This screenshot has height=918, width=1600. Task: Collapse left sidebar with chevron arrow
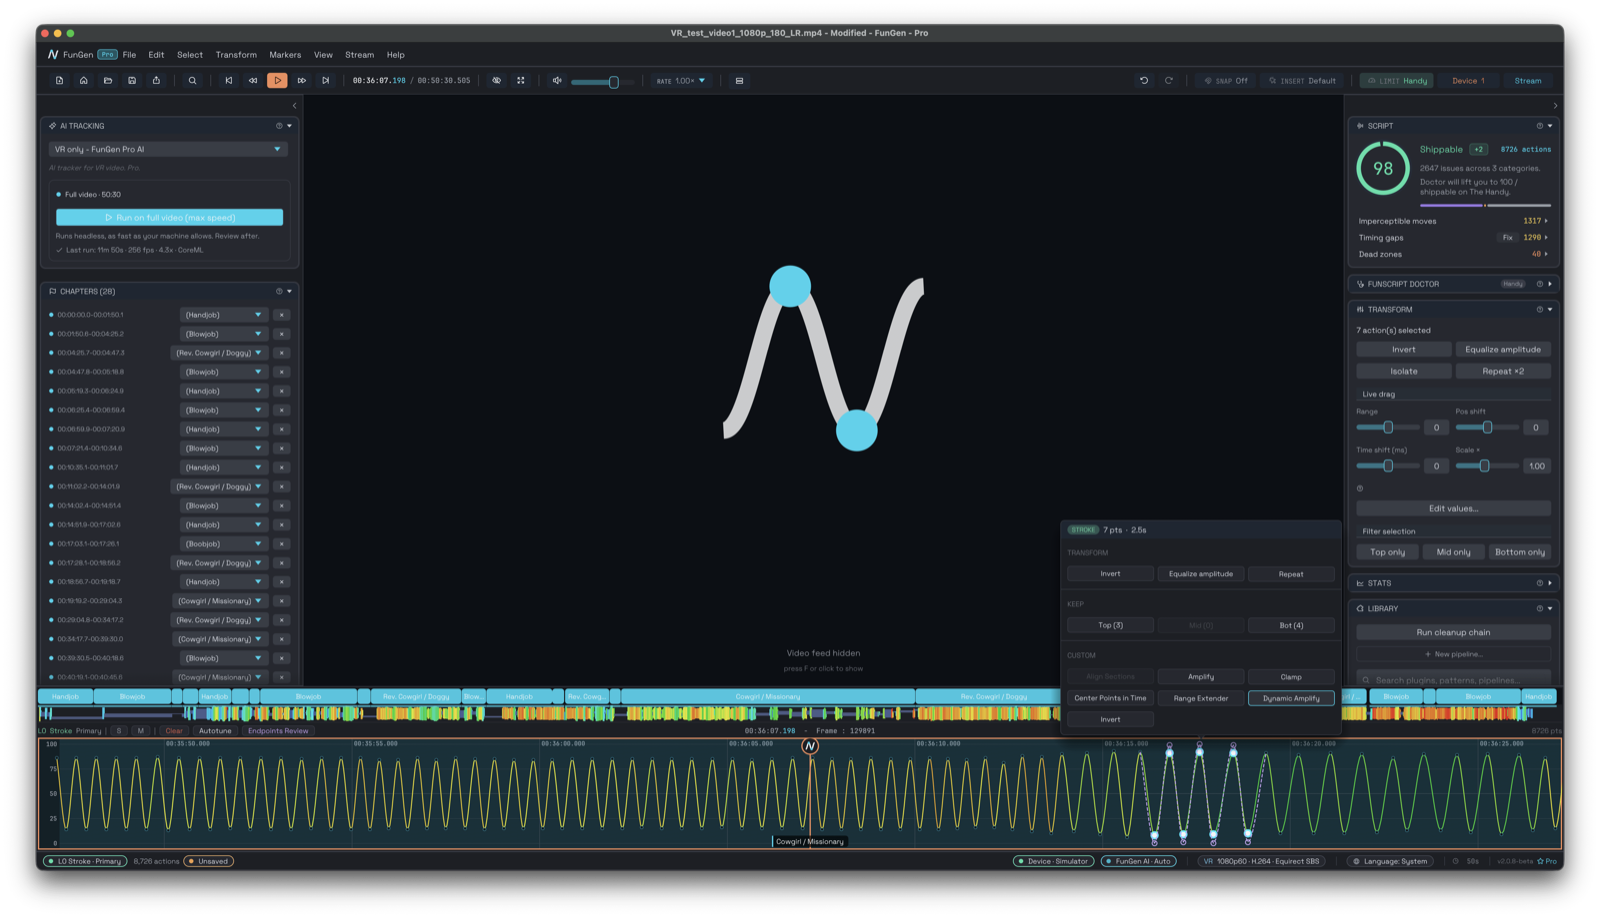coord(294,106)
